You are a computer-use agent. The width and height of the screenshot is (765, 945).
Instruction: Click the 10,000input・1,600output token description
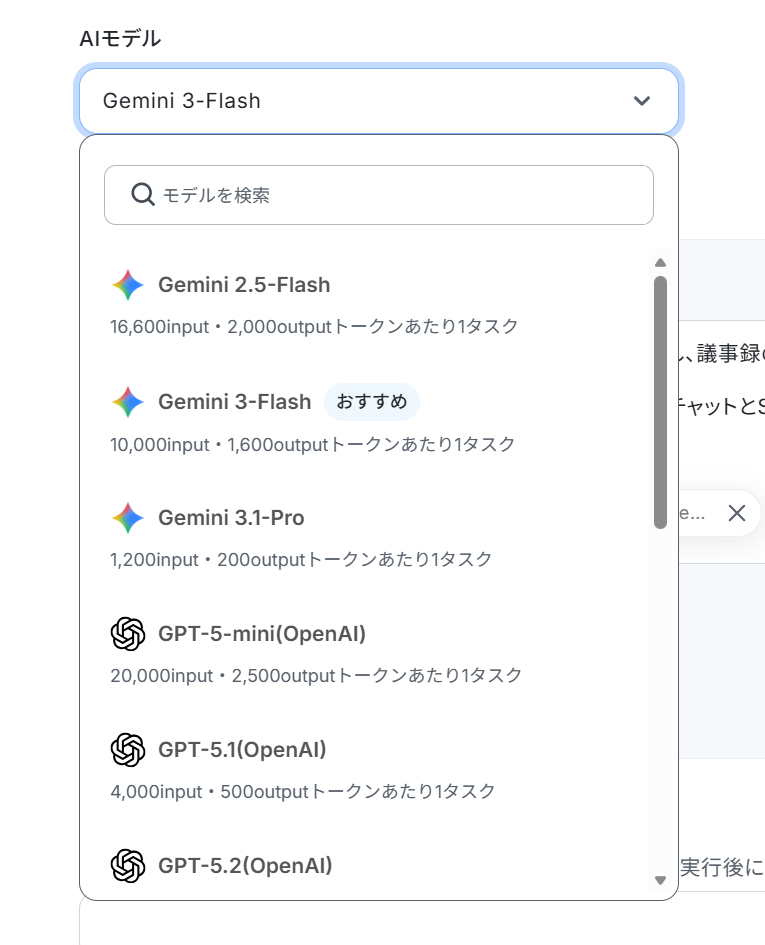312,445
